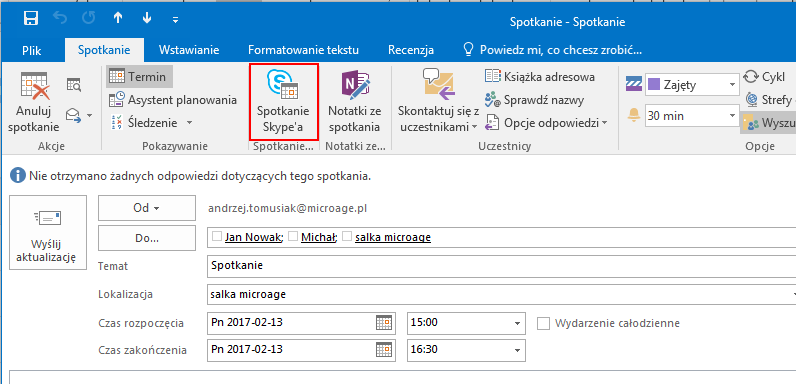Select the Termin view
The width and height of the screenshot is (796, 384).
click(139, 77)
